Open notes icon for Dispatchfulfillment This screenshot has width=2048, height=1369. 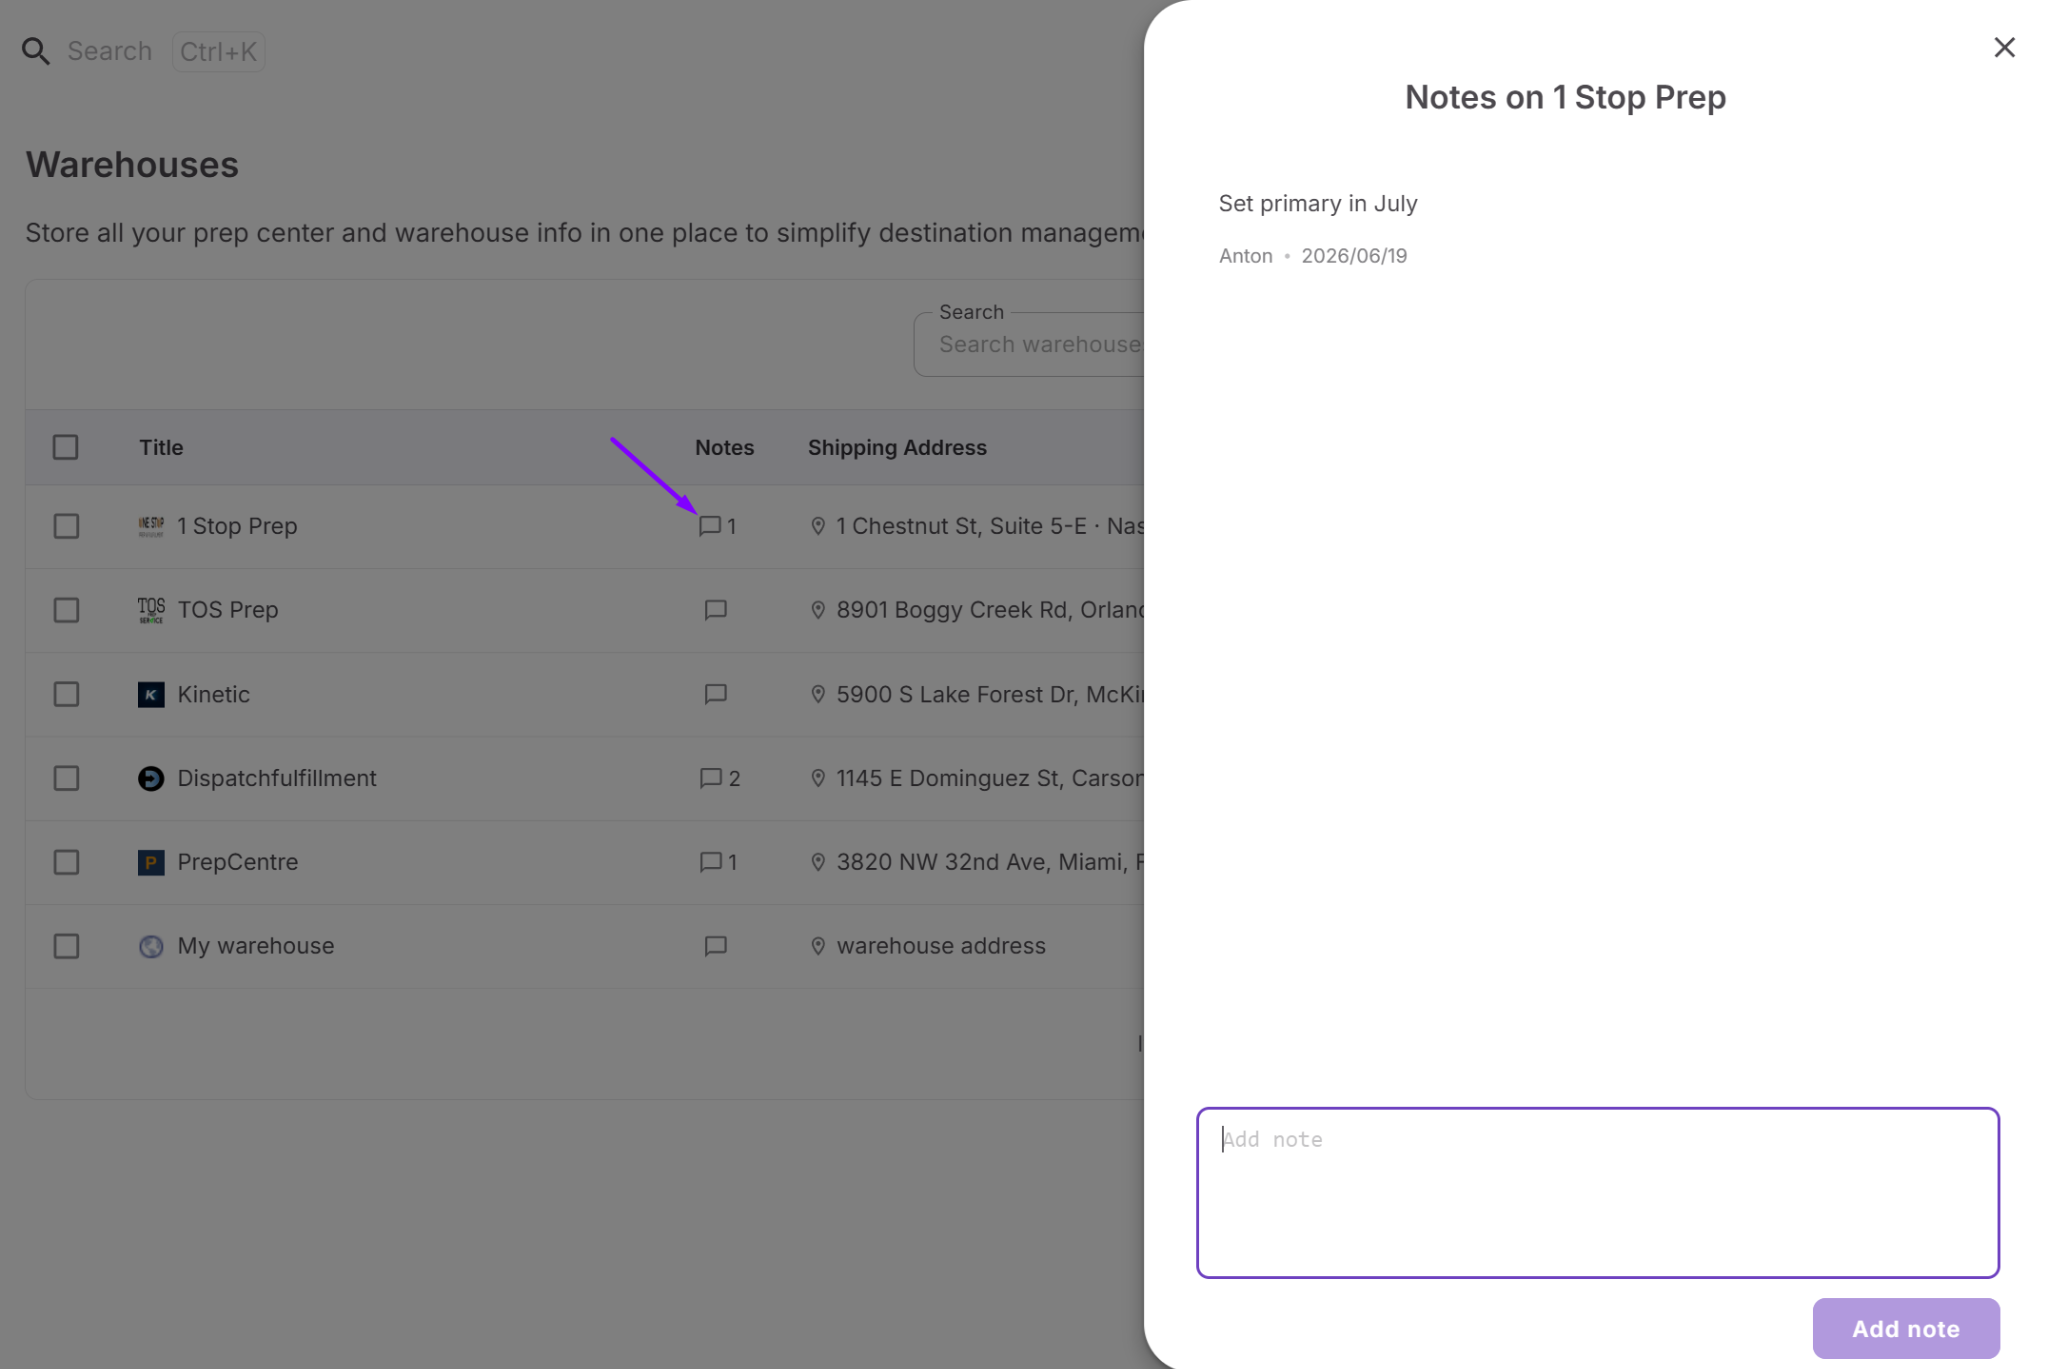[710, 778]
